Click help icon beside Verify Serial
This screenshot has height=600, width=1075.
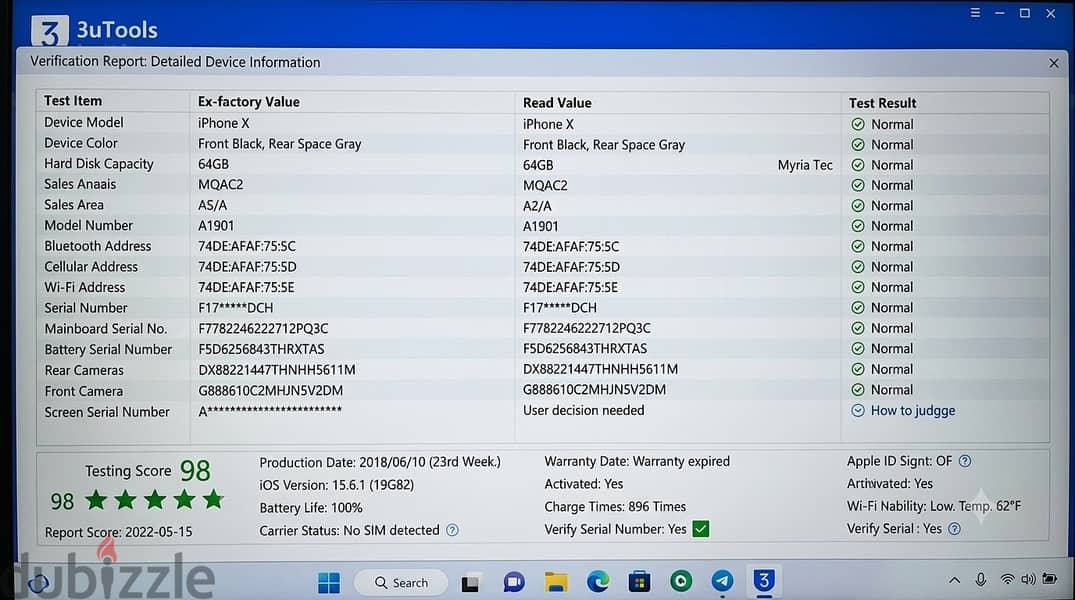[x=954, y=529]
